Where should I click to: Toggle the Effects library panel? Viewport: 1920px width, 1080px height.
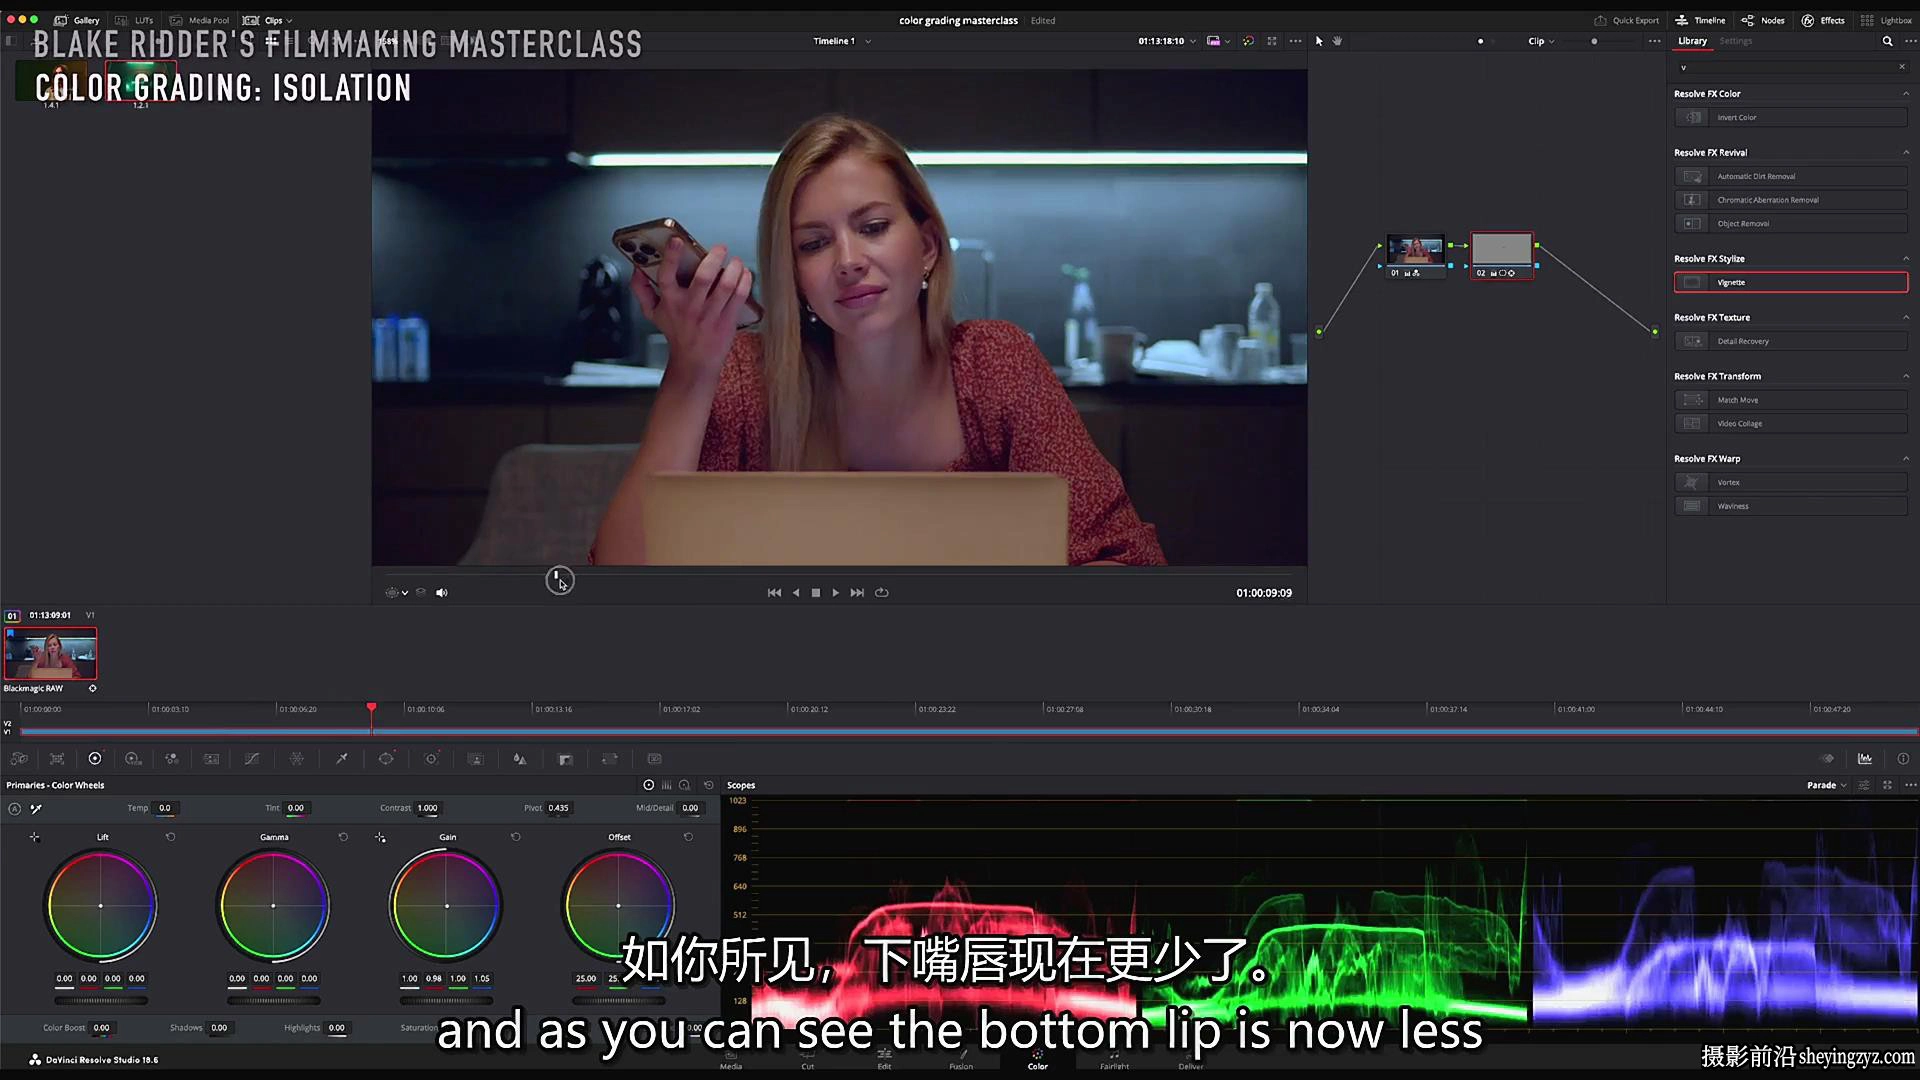(x=1823, y=20)
